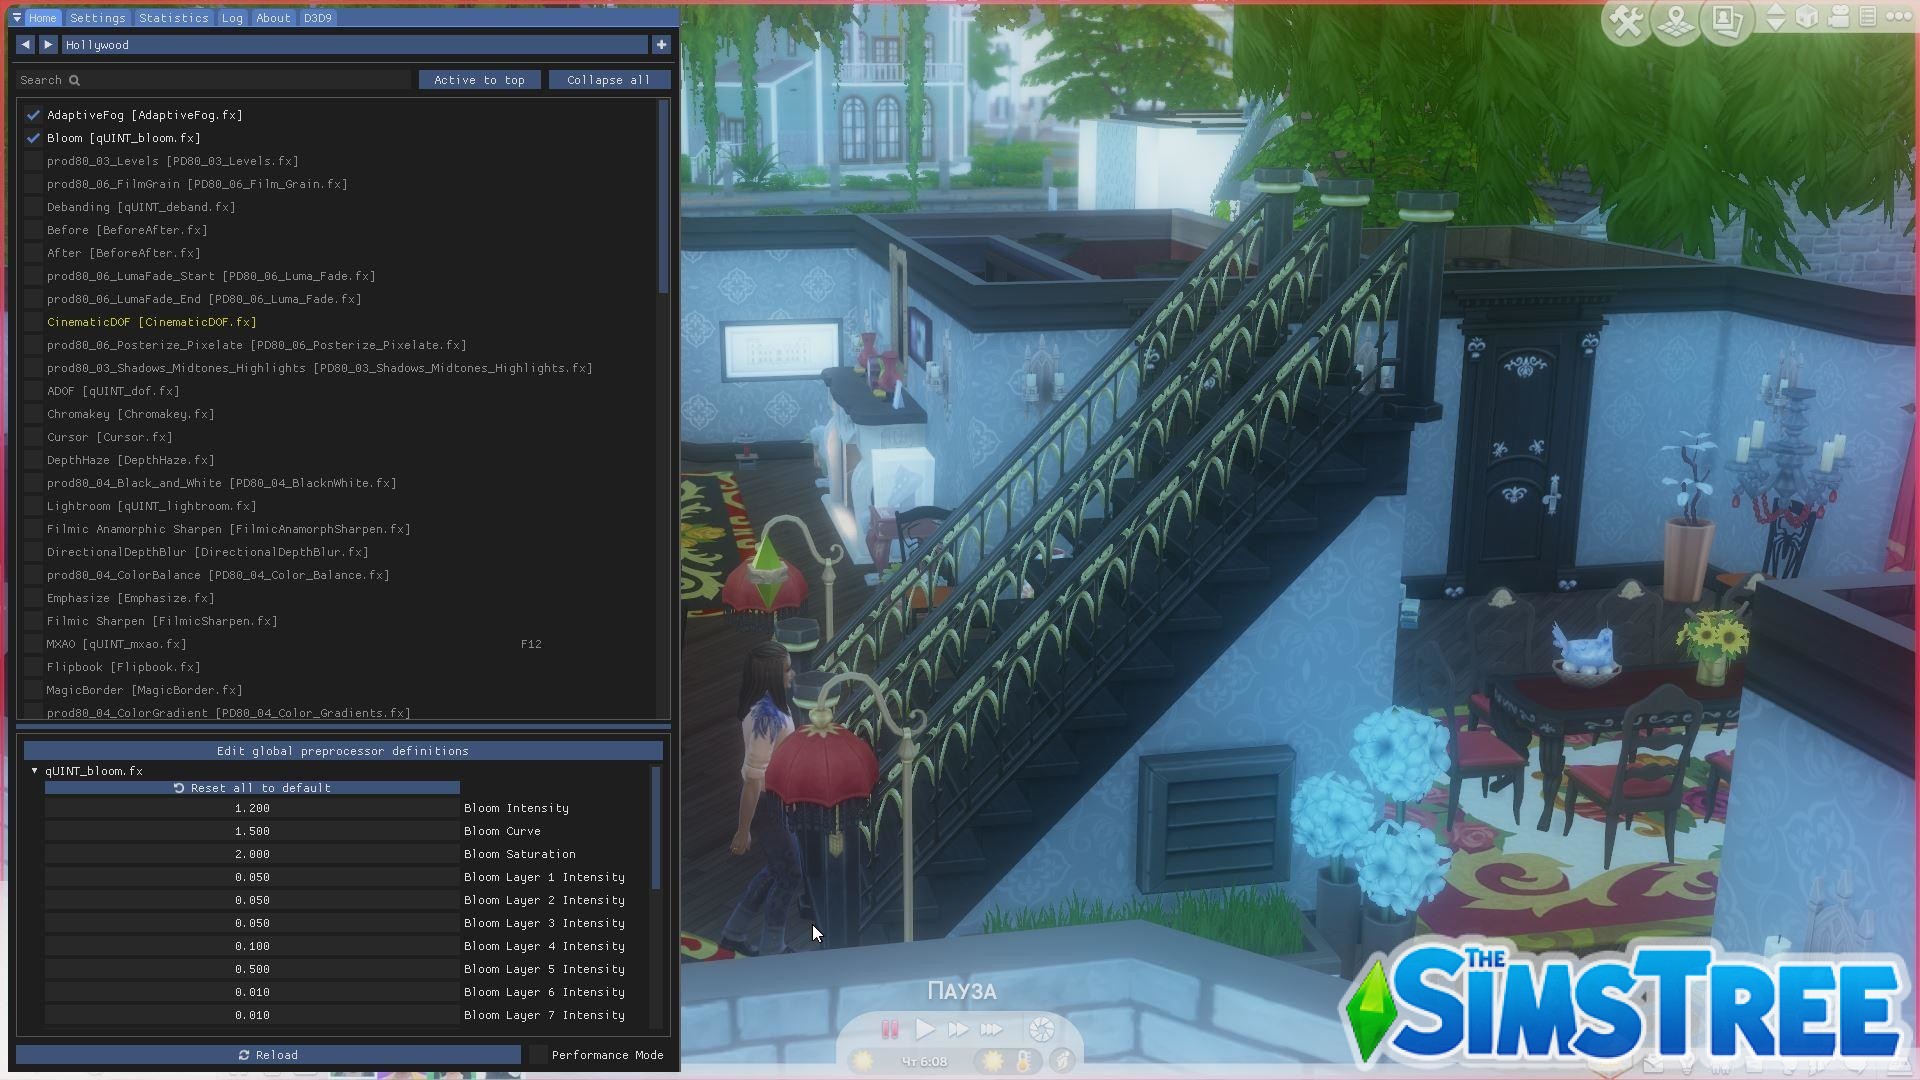Open the Gallery photos icon
This screenshot has height=1080, width=1920.
(1727, 21)
